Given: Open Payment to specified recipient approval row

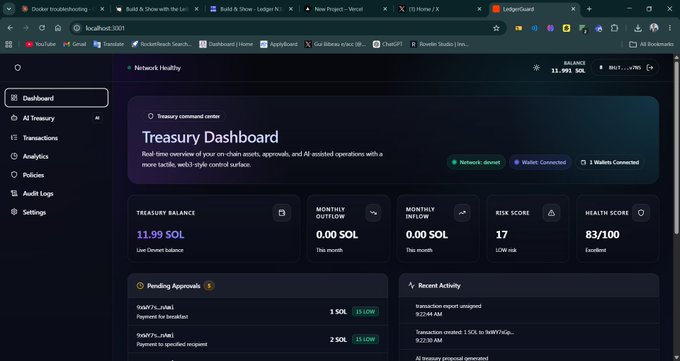Looking at the screenshot, I should coord(258,339).
